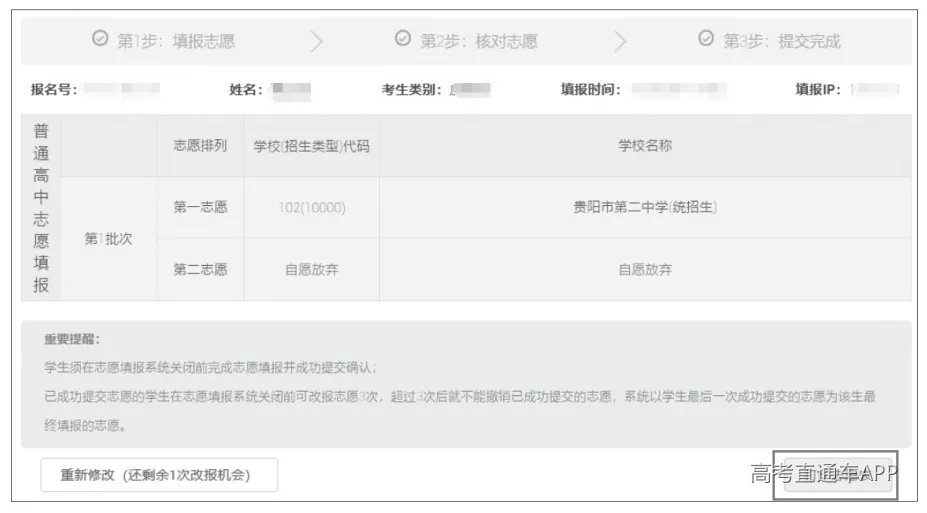Click 自愿放弃 in the school name column

coord(645,270)
